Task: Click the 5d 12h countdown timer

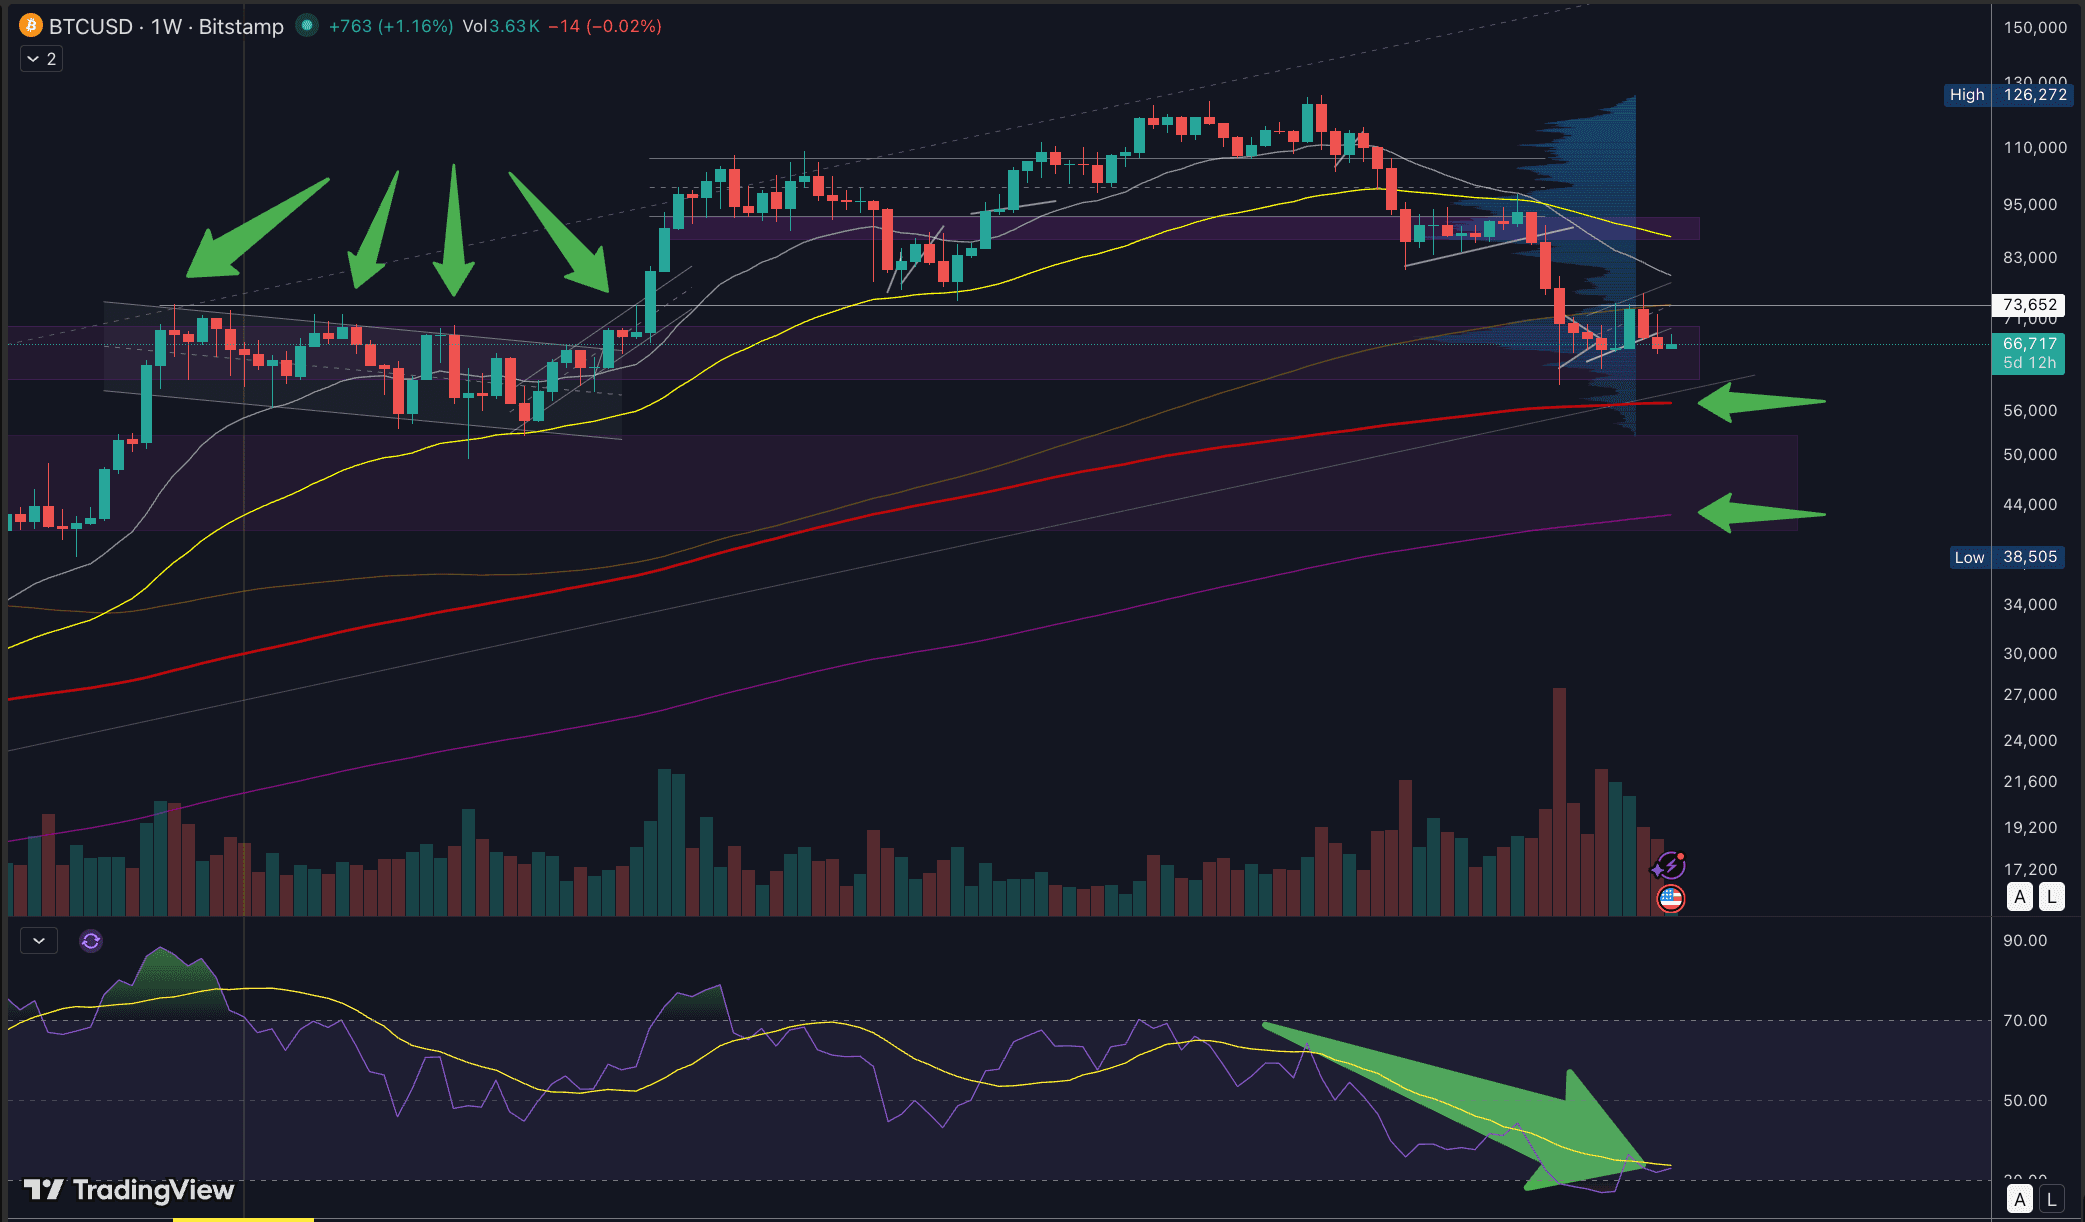Action: coord(2029,362)
